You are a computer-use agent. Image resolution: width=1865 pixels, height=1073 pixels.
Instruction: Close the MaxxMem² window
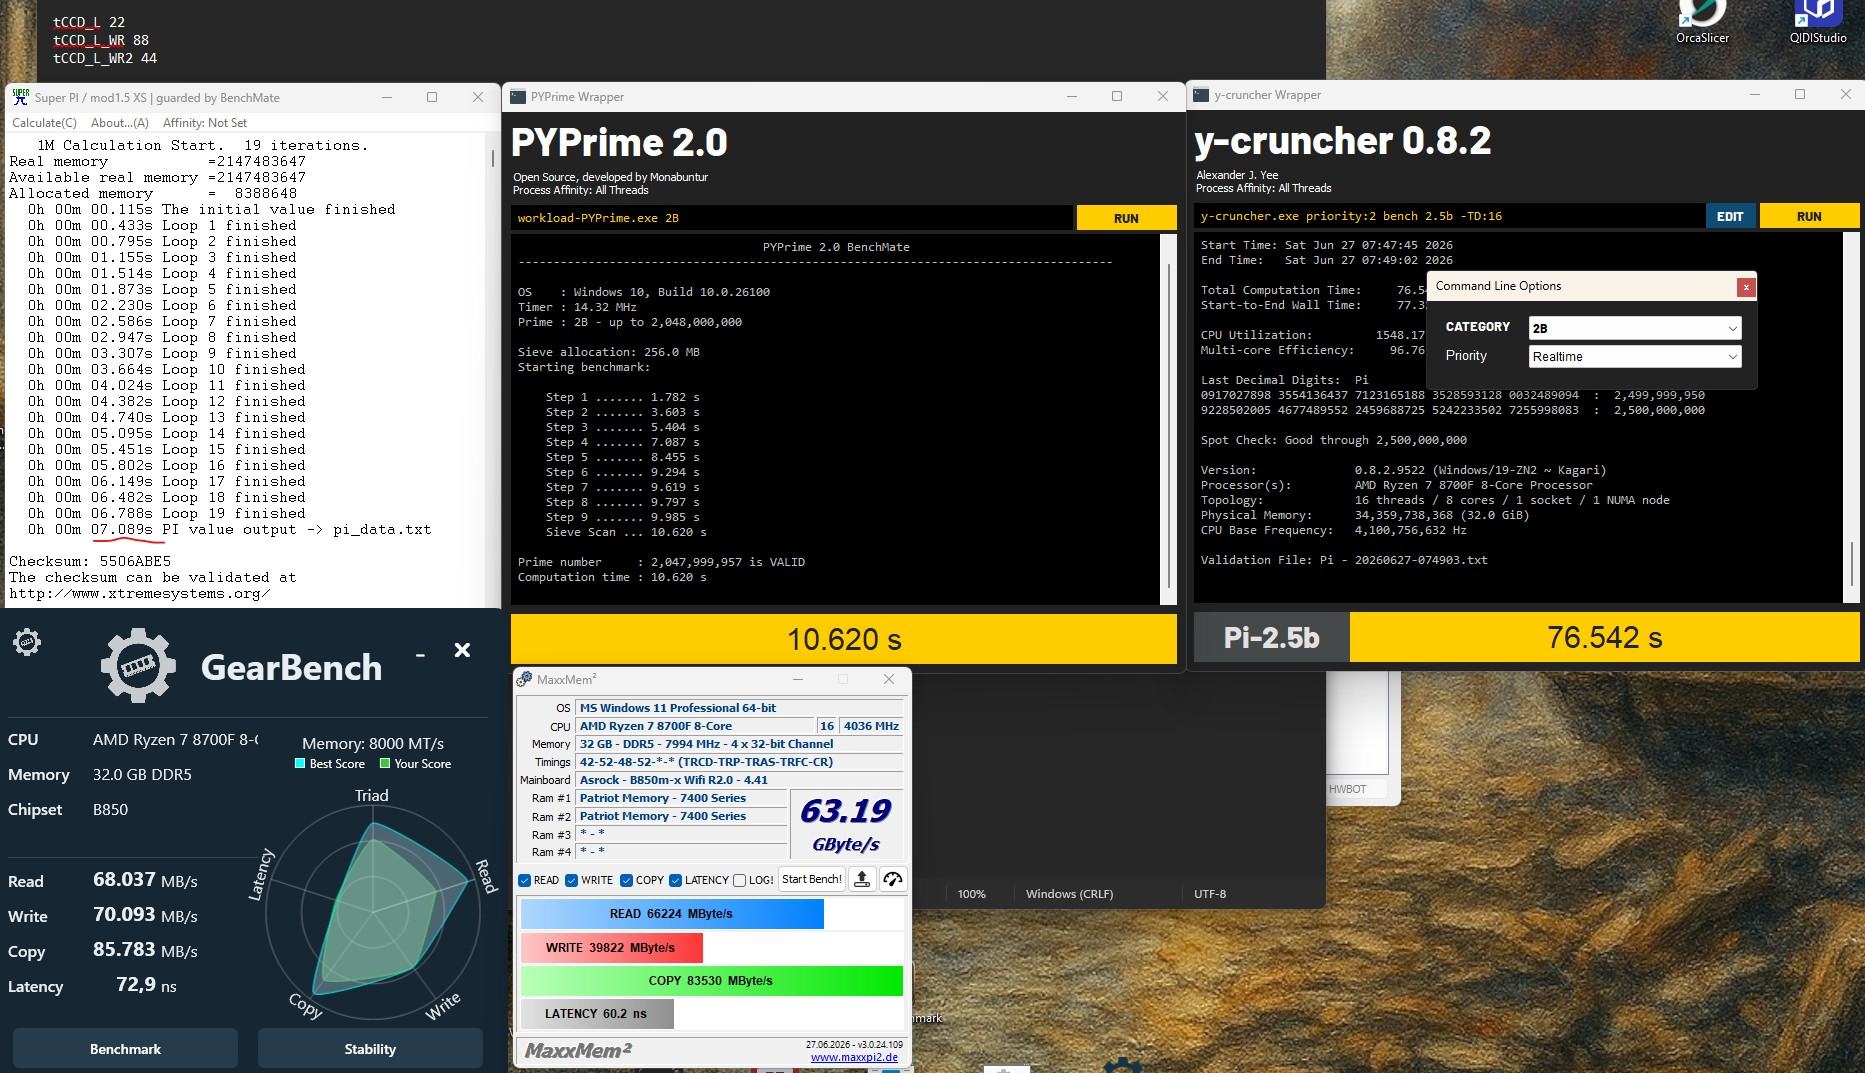889,679
